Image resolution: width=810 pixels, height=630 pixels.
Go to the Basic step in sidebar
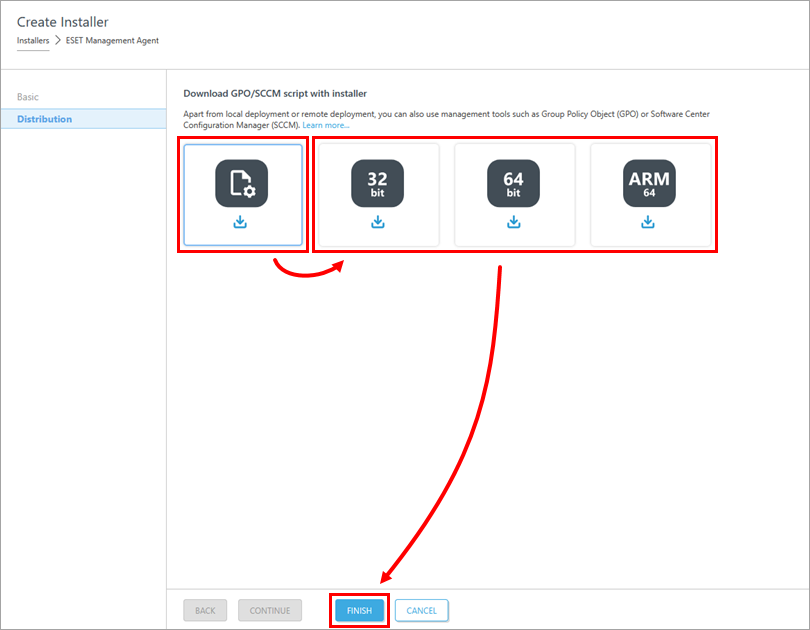[x=28, y=97]
